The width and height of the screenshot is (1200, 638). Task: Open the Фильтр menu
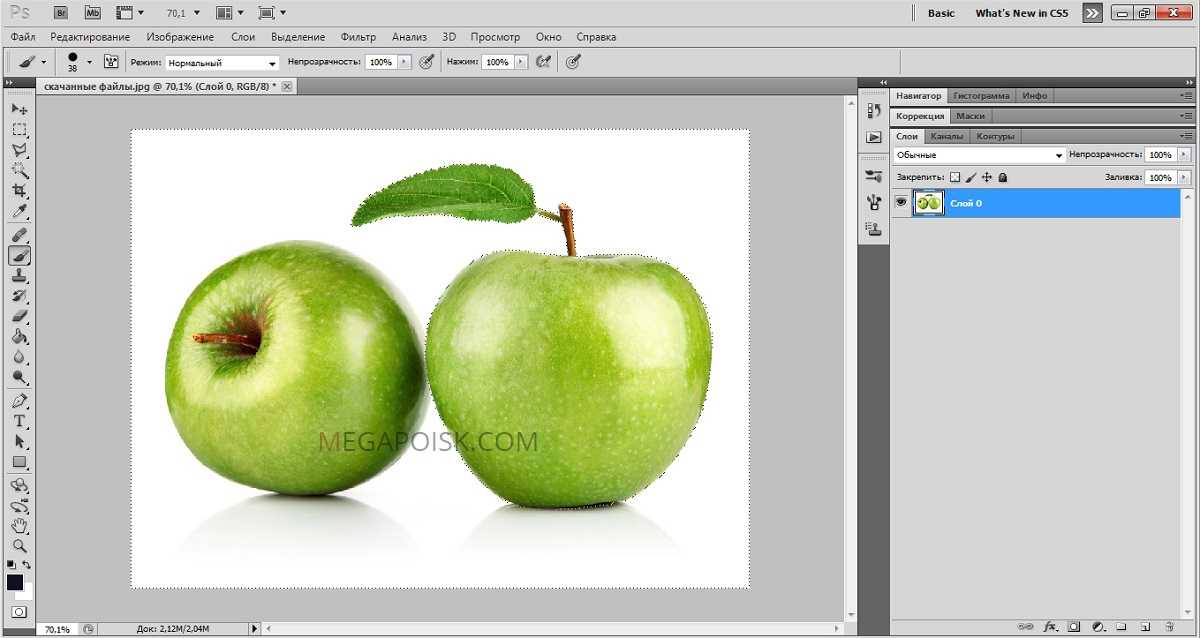[x=358, y=37]
